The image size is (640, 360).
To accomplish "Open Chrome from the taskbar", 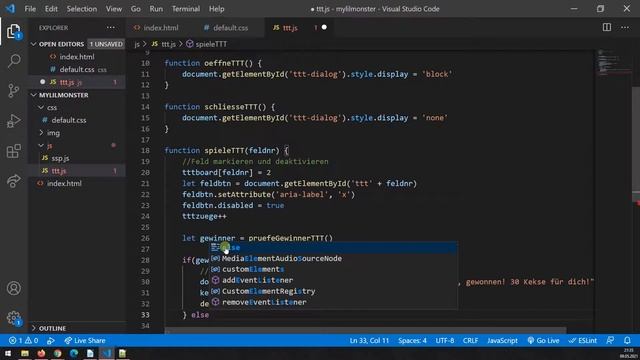I will (x=58, y=353).
